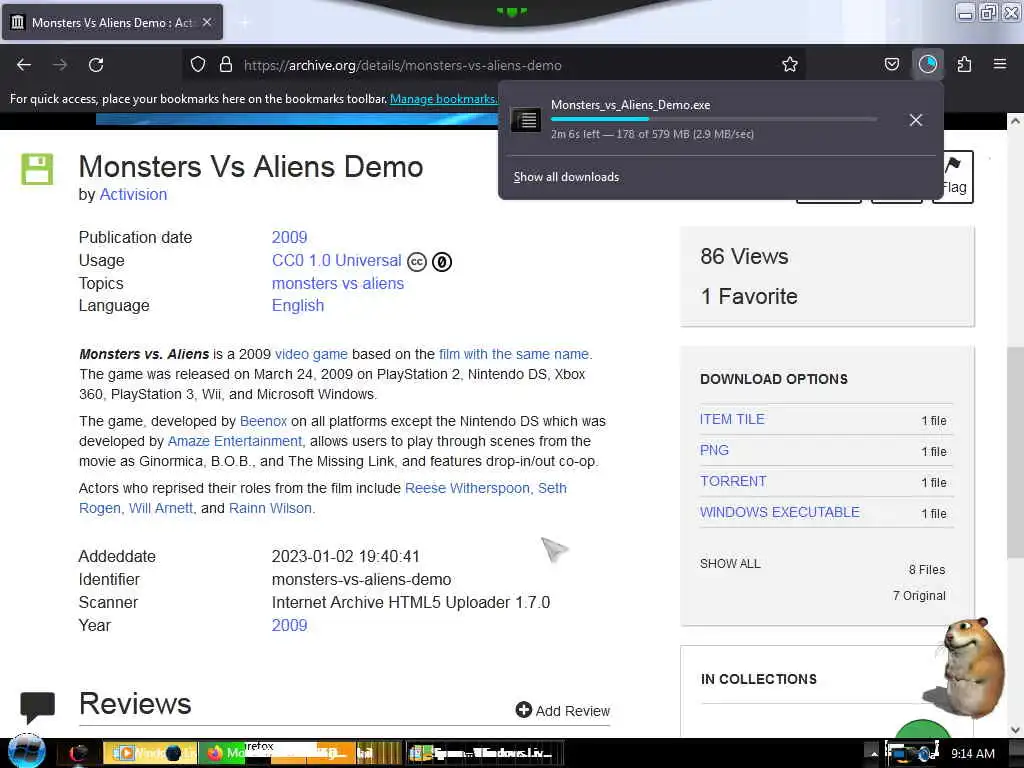Click the page vertical scrollbar thumb
The width and height of the screenshot is (1024, 768).
click(x=1015, y=453)
